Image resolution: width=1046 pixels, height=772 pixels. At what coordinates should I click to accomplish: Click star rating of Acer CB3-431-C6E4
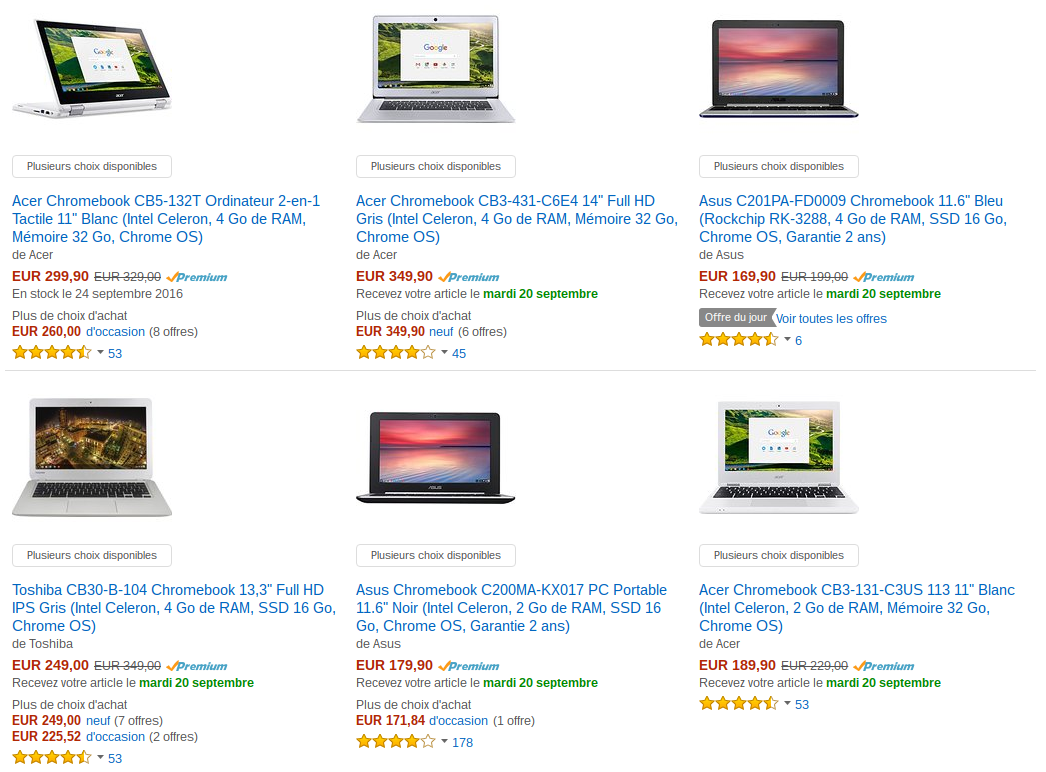pyautogui.click(x=396, y=352)
